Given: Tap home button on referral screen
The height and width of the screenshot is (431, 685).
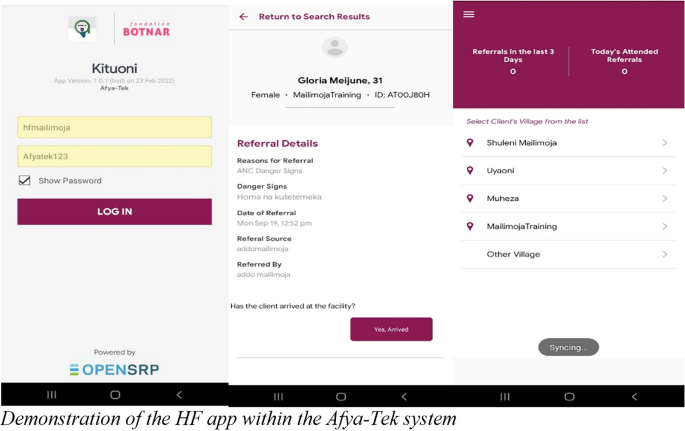Looking at the screenshot, I should pos(341,397).
